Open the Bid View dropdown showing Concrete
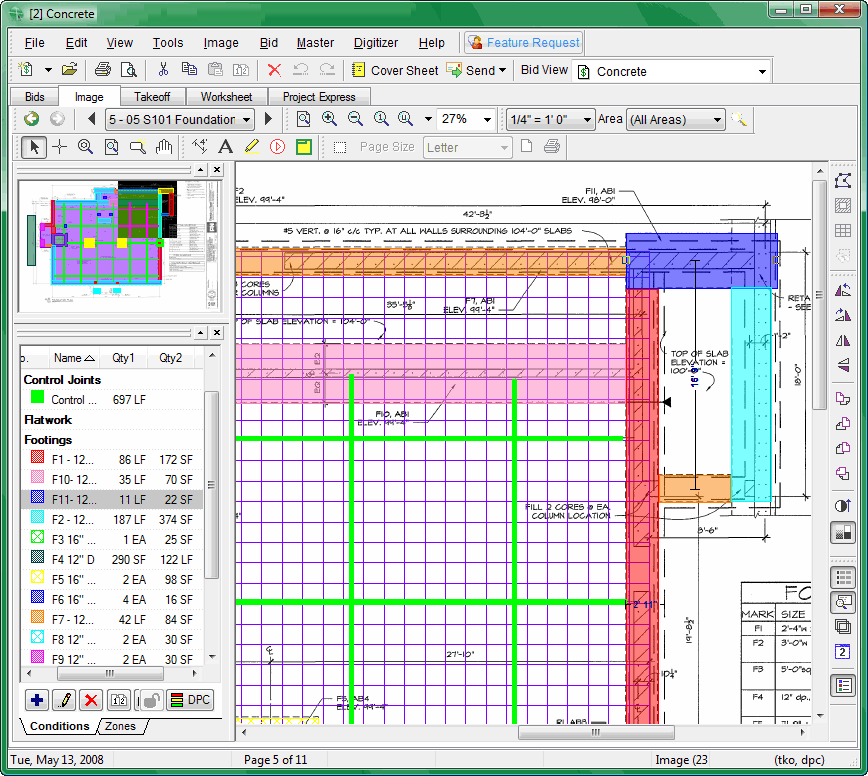Viewport: 868px width, 776px height. 671,71
